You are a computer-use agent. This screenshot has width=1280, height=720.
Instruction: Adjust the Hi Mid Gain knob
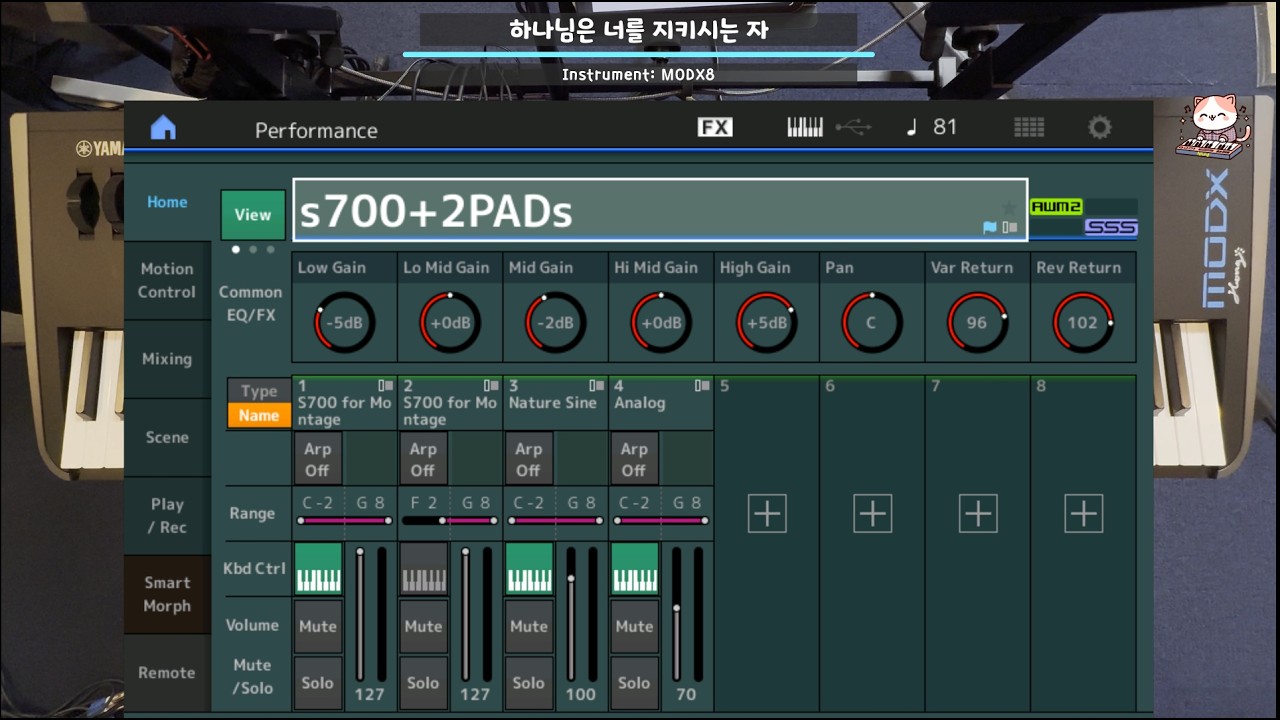coord(661,323)
